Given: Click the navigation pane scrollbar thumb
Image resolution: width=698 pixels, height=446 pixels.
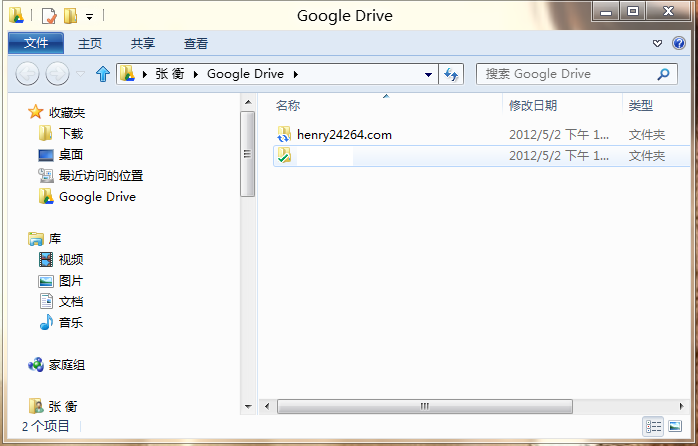Looking at the screenshot, I should pyautogui.click(x=248, y=154).
